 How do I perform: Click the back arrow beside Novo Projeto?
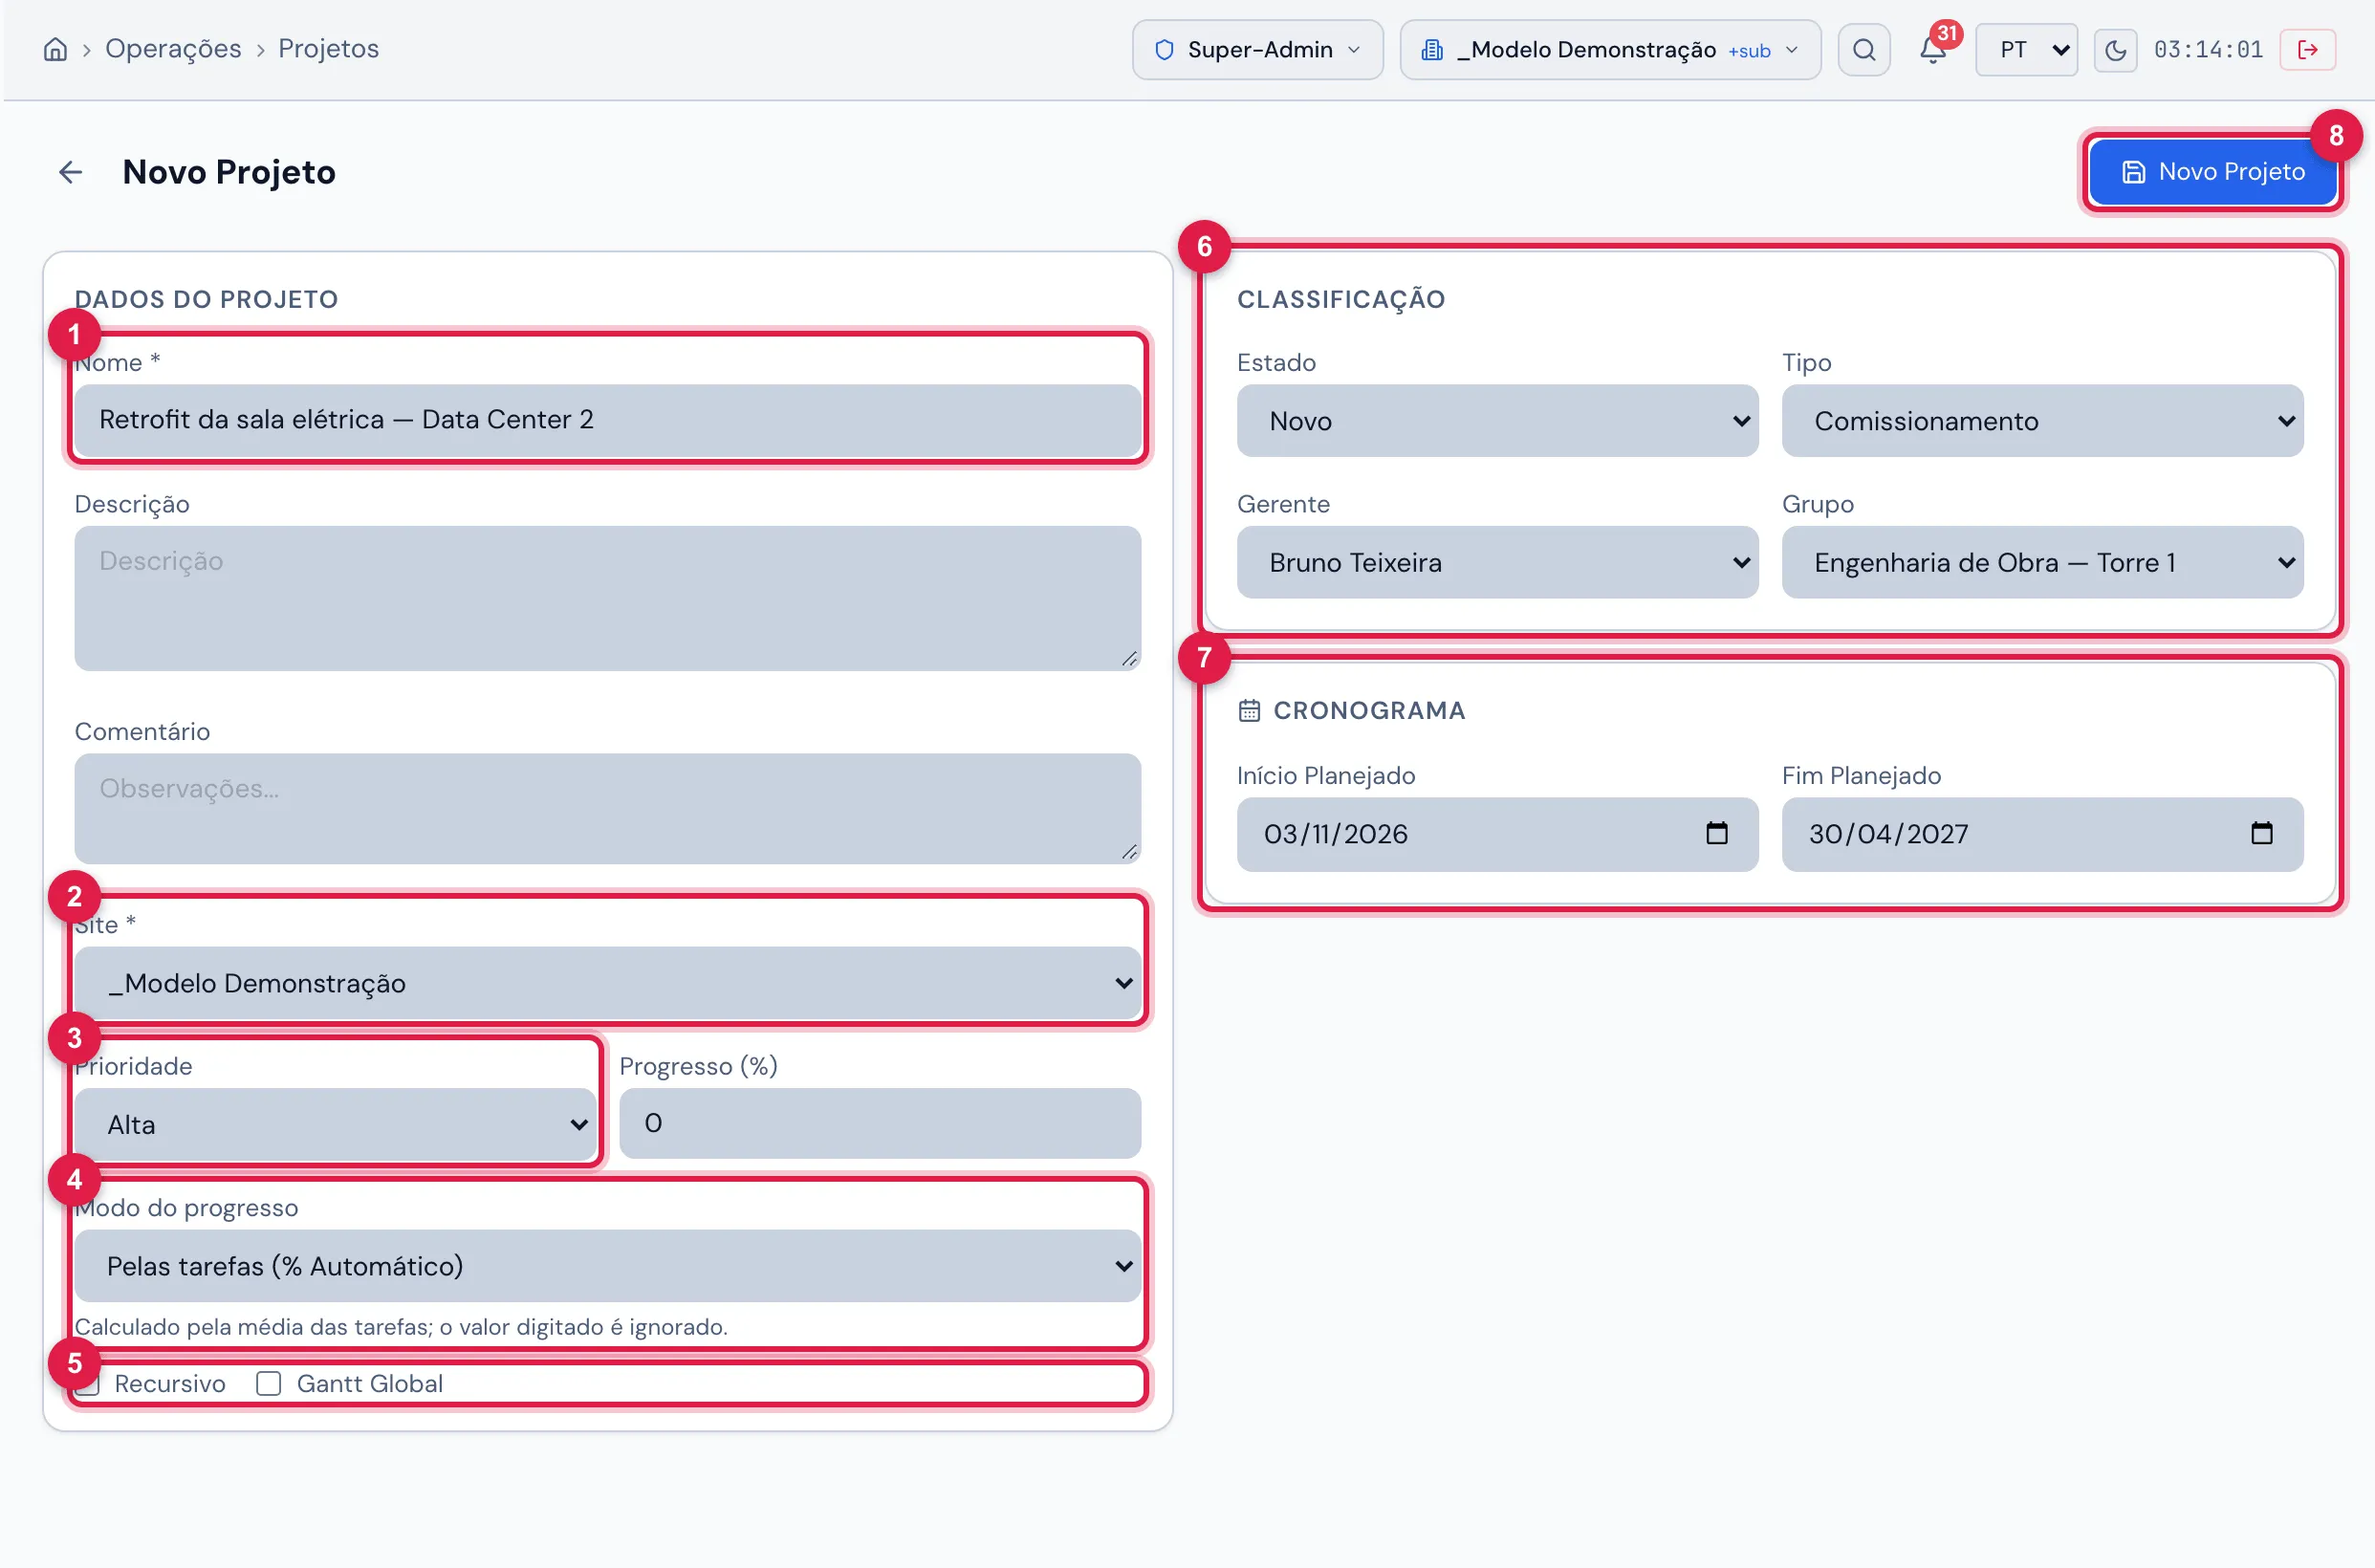click(70, 172)
